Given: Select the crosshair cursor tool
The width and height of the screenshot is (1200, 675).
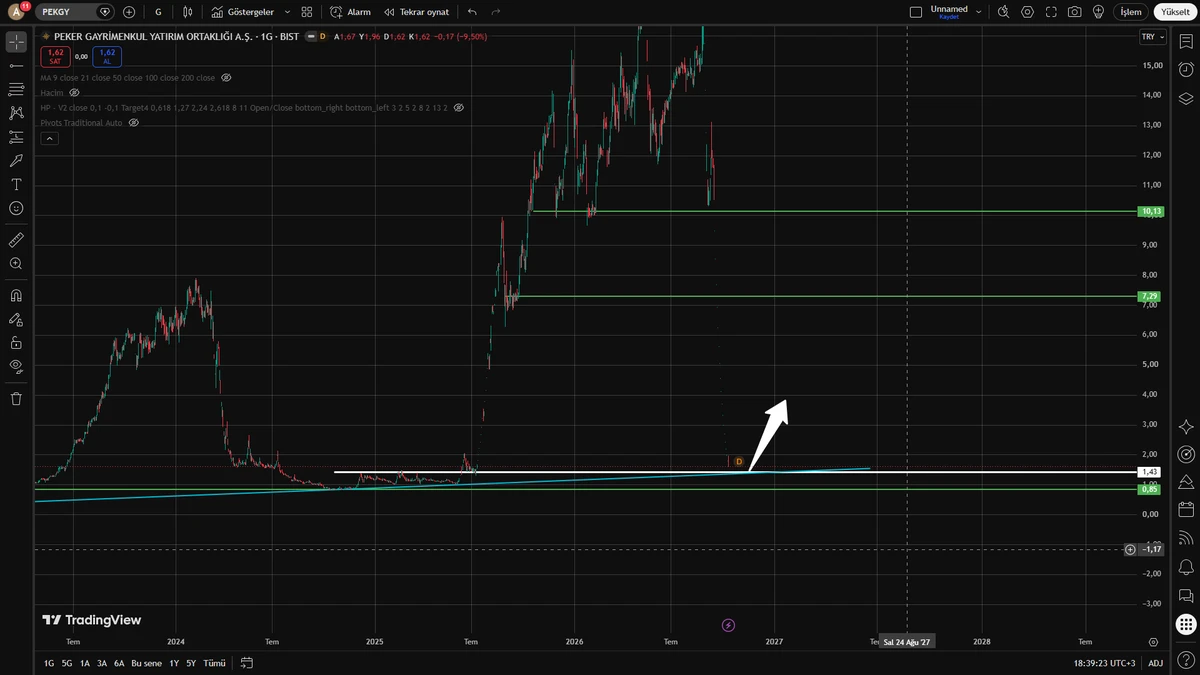Looking at the screenshot, I should (16, 42).
